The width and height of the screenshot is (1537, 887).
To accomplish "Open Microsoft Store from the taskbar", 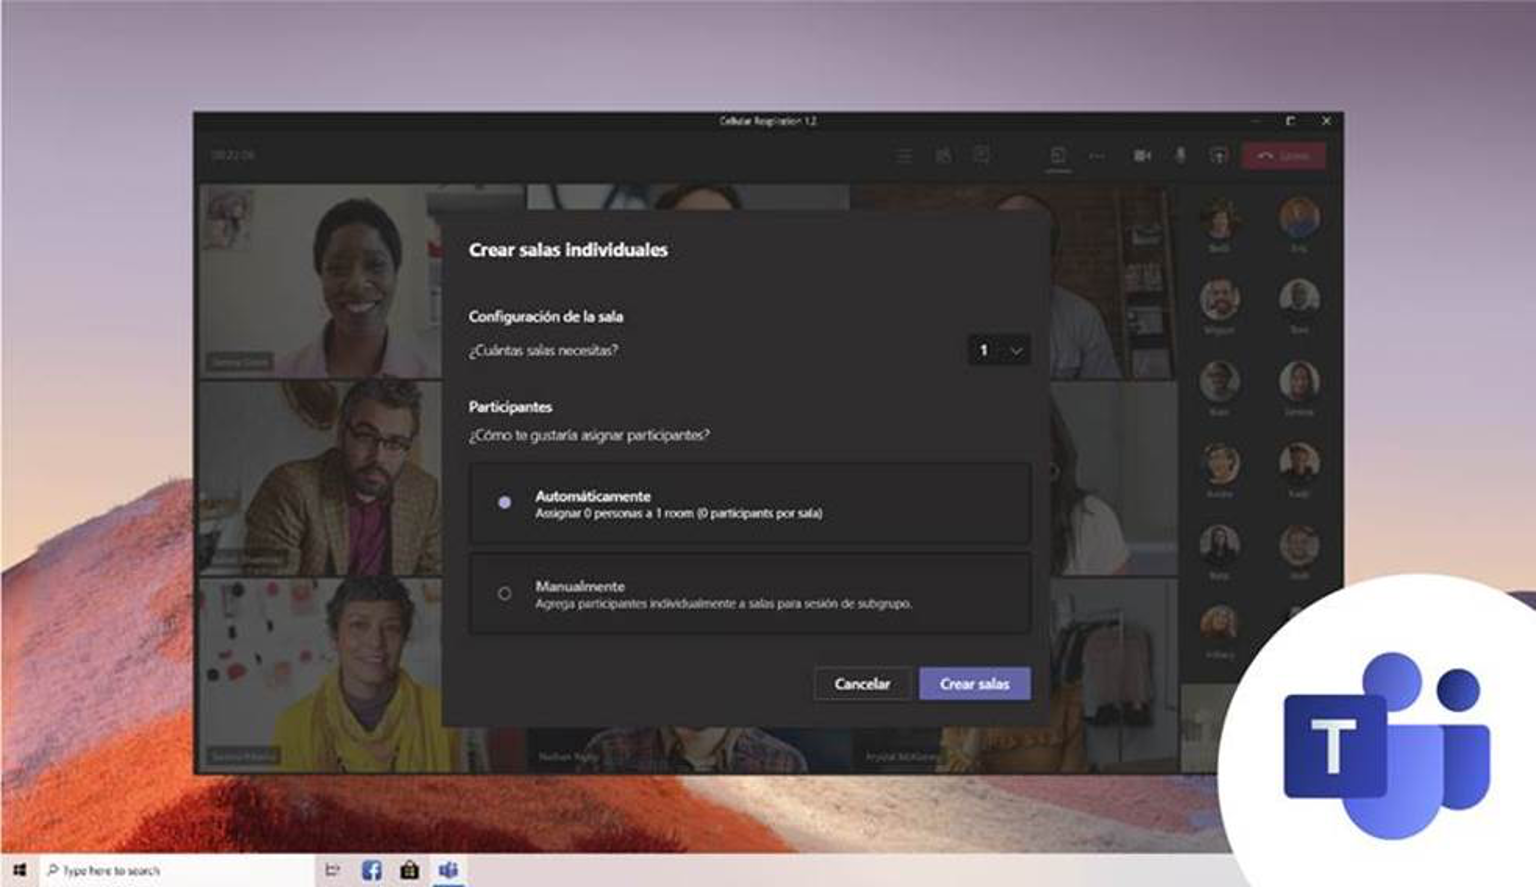I will [x=409, y=870].
